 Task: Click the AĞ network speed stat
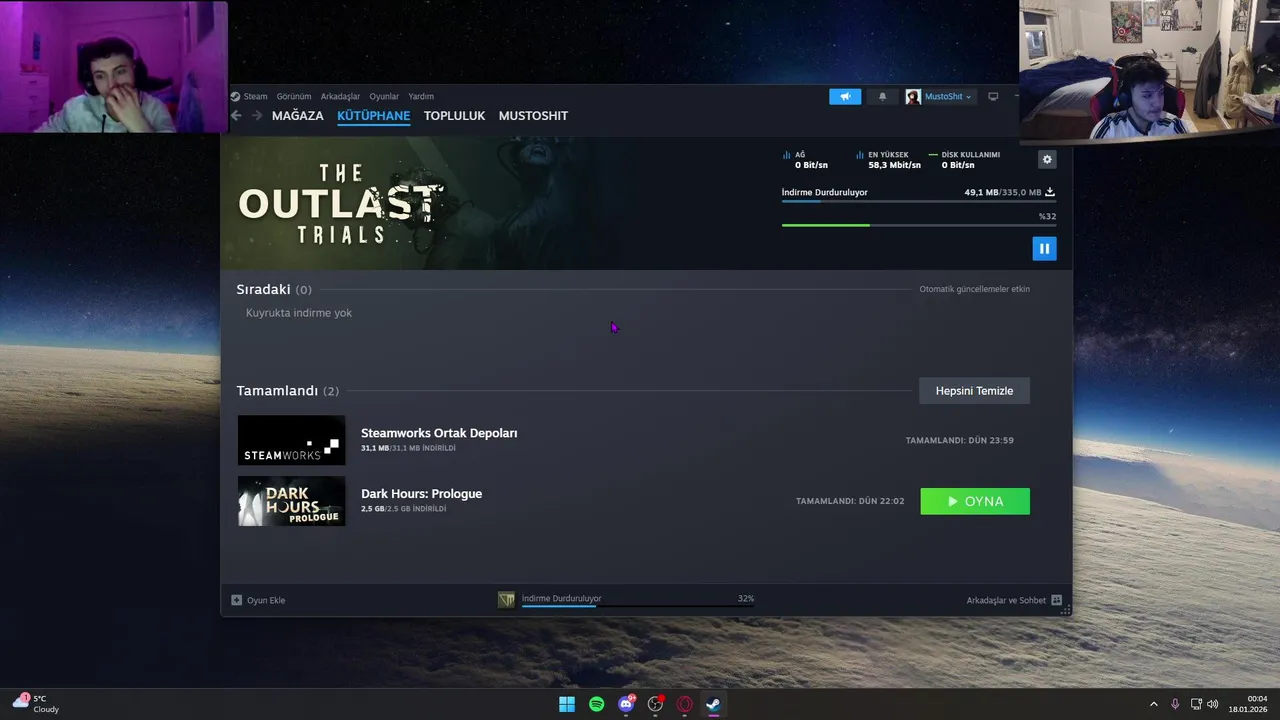point(806,160)
